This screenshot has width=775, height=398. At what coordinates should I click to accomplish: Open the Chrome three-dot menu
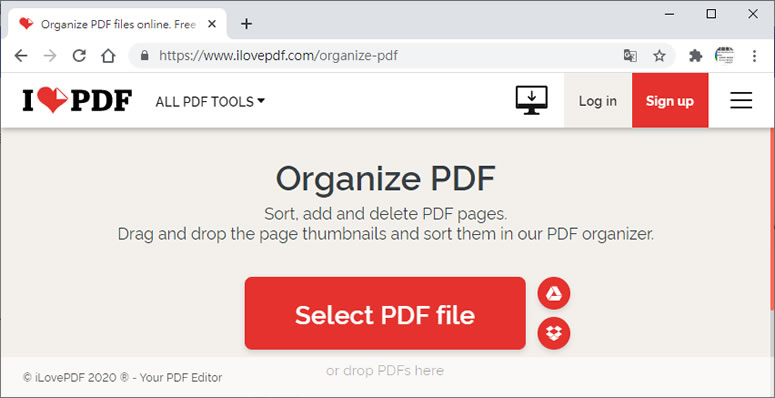point(754,55)
